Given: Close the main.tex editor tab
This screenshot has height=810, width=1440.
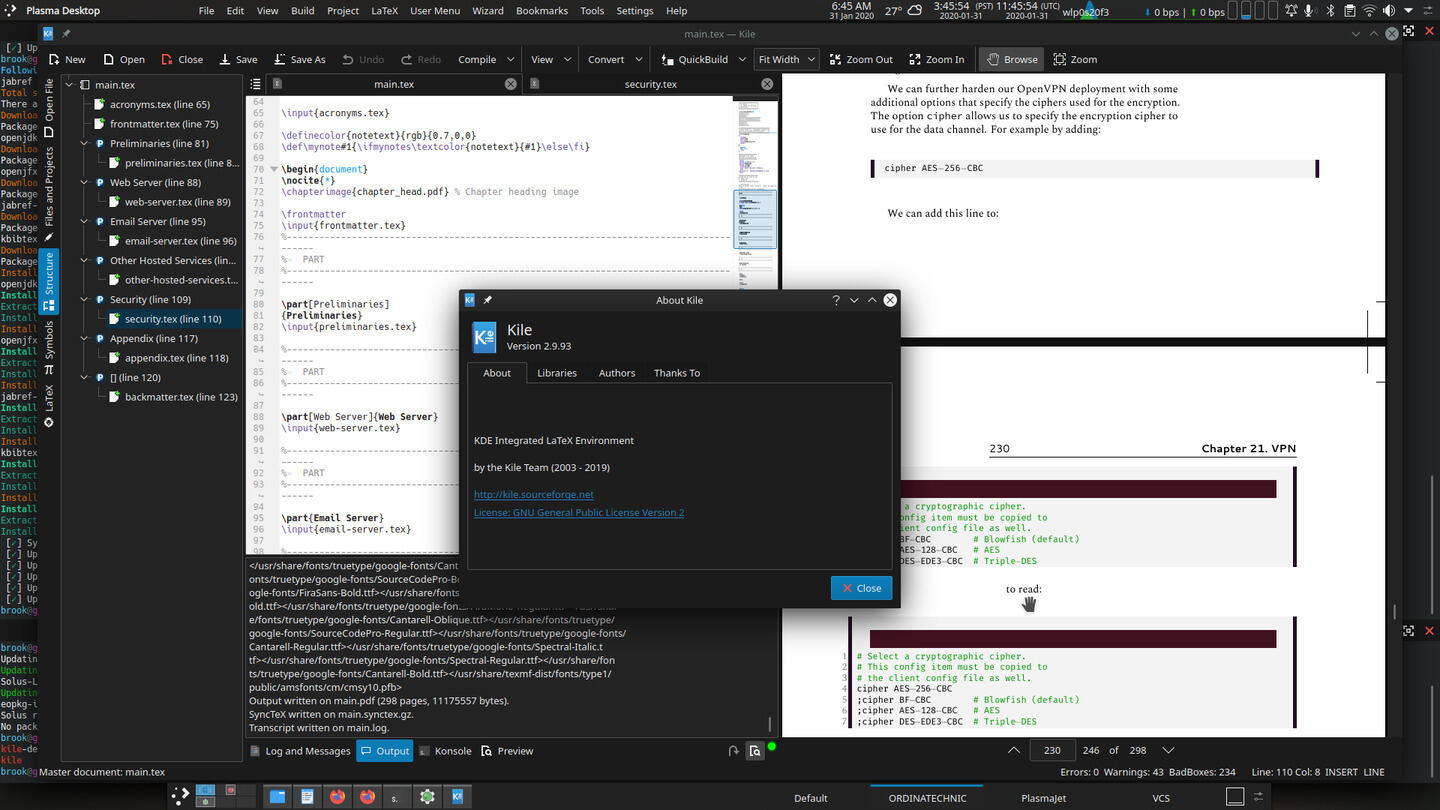Looking at the screenshot, I should coord(511,84).
